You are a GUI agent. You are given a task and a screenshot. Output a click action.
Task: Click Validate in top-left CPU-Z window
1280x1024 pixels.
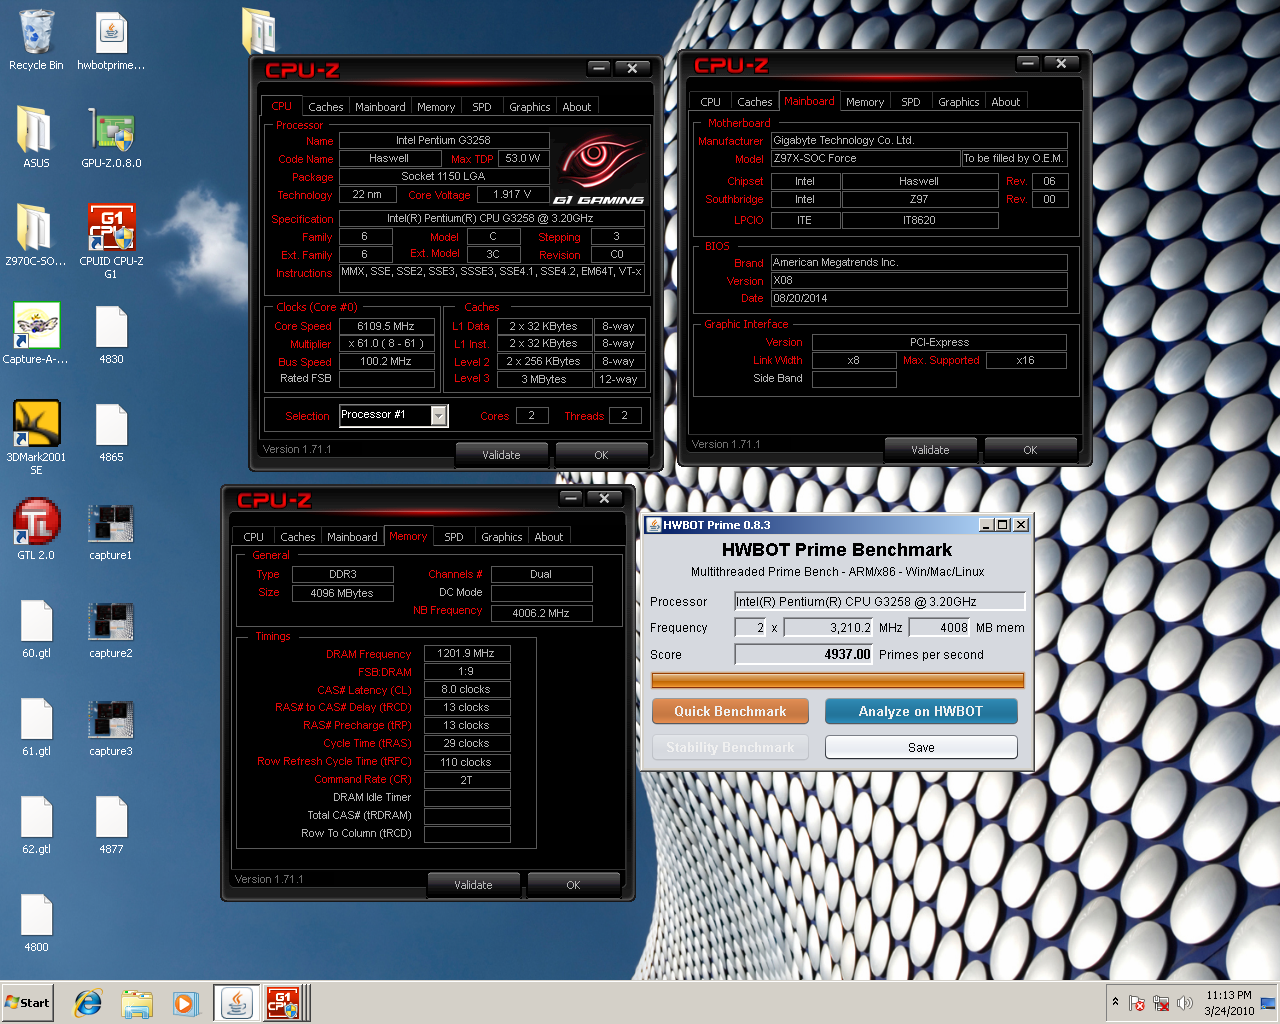[501, 455]
